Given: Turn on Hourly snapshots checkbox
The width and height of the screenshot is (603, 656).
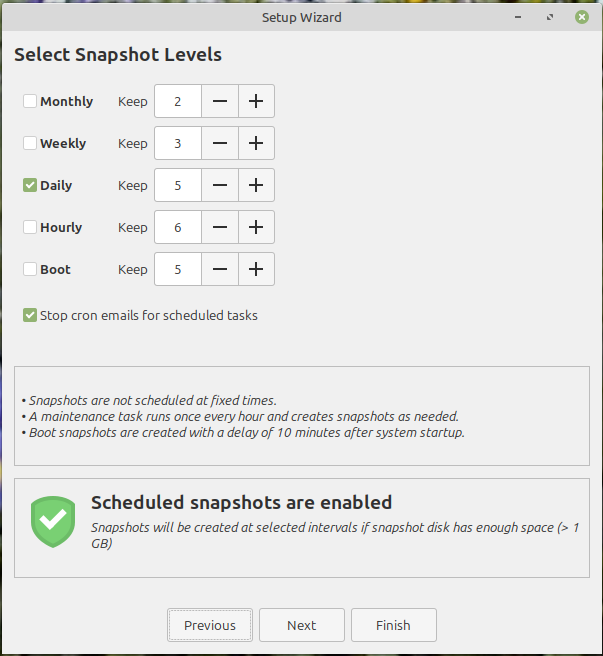Looking at the screenshot, I should pyautogui.click(x=30, y=227).
